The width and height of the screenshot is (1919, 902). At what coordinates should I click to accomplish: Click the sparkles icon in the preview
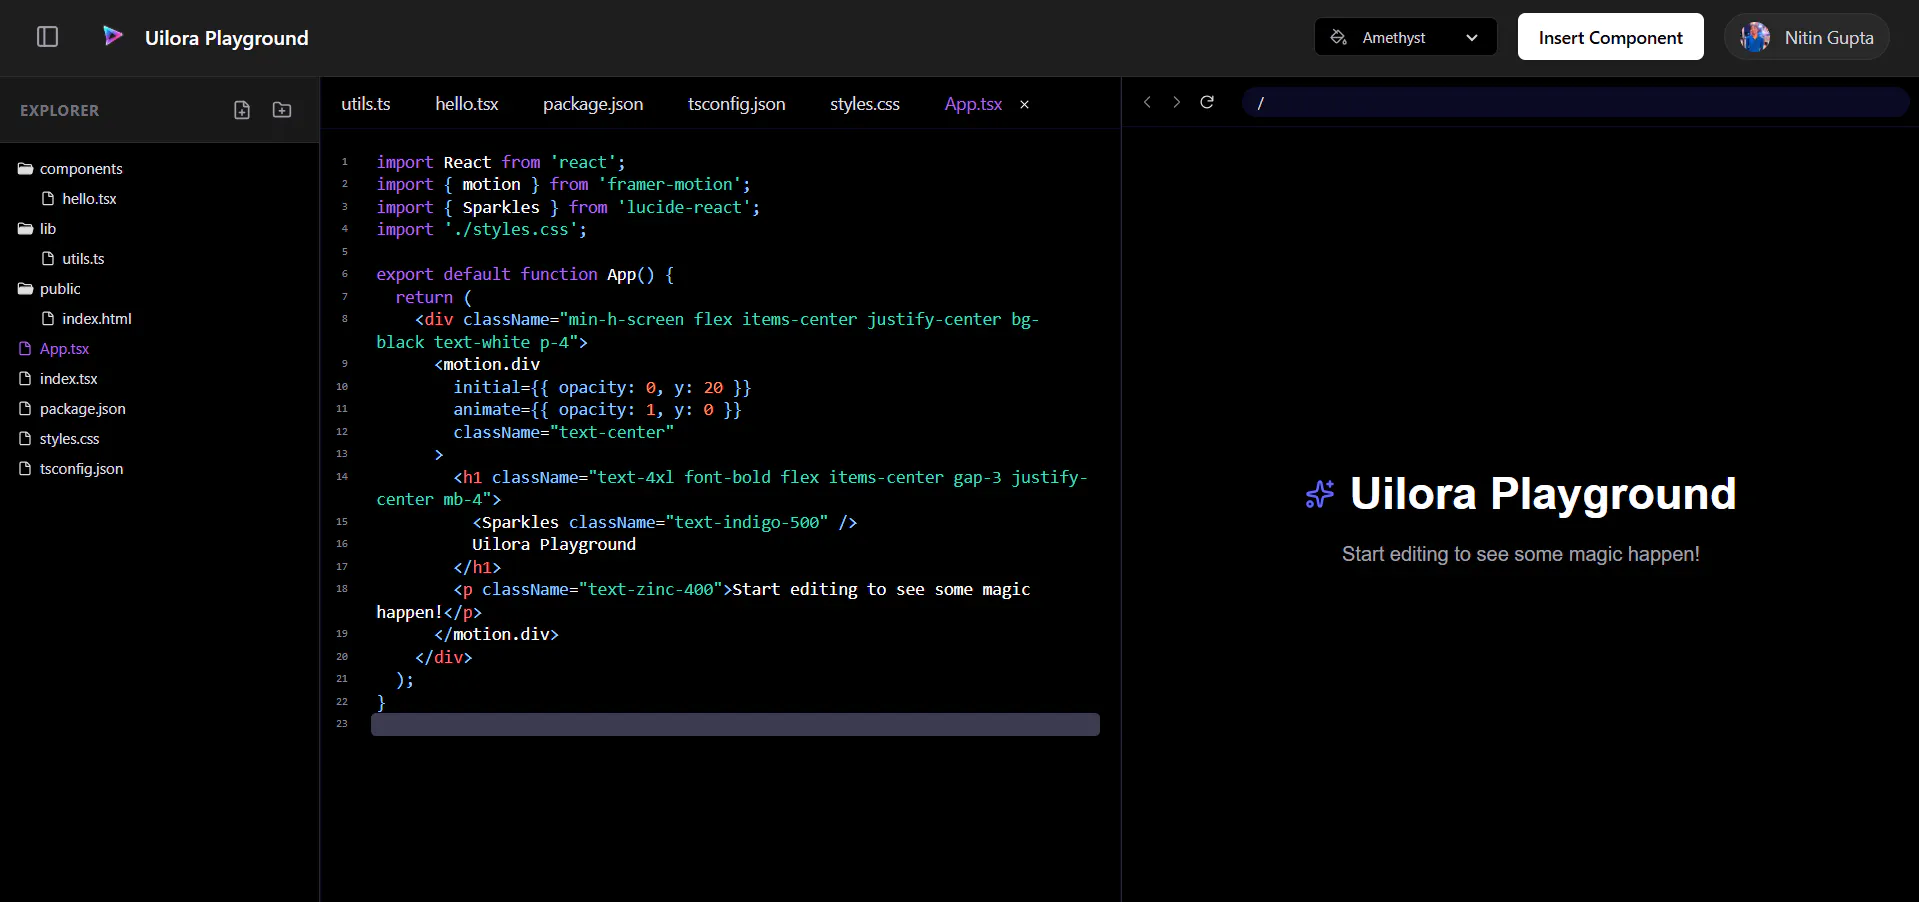pyautogui.click(x=1320, y=494)
